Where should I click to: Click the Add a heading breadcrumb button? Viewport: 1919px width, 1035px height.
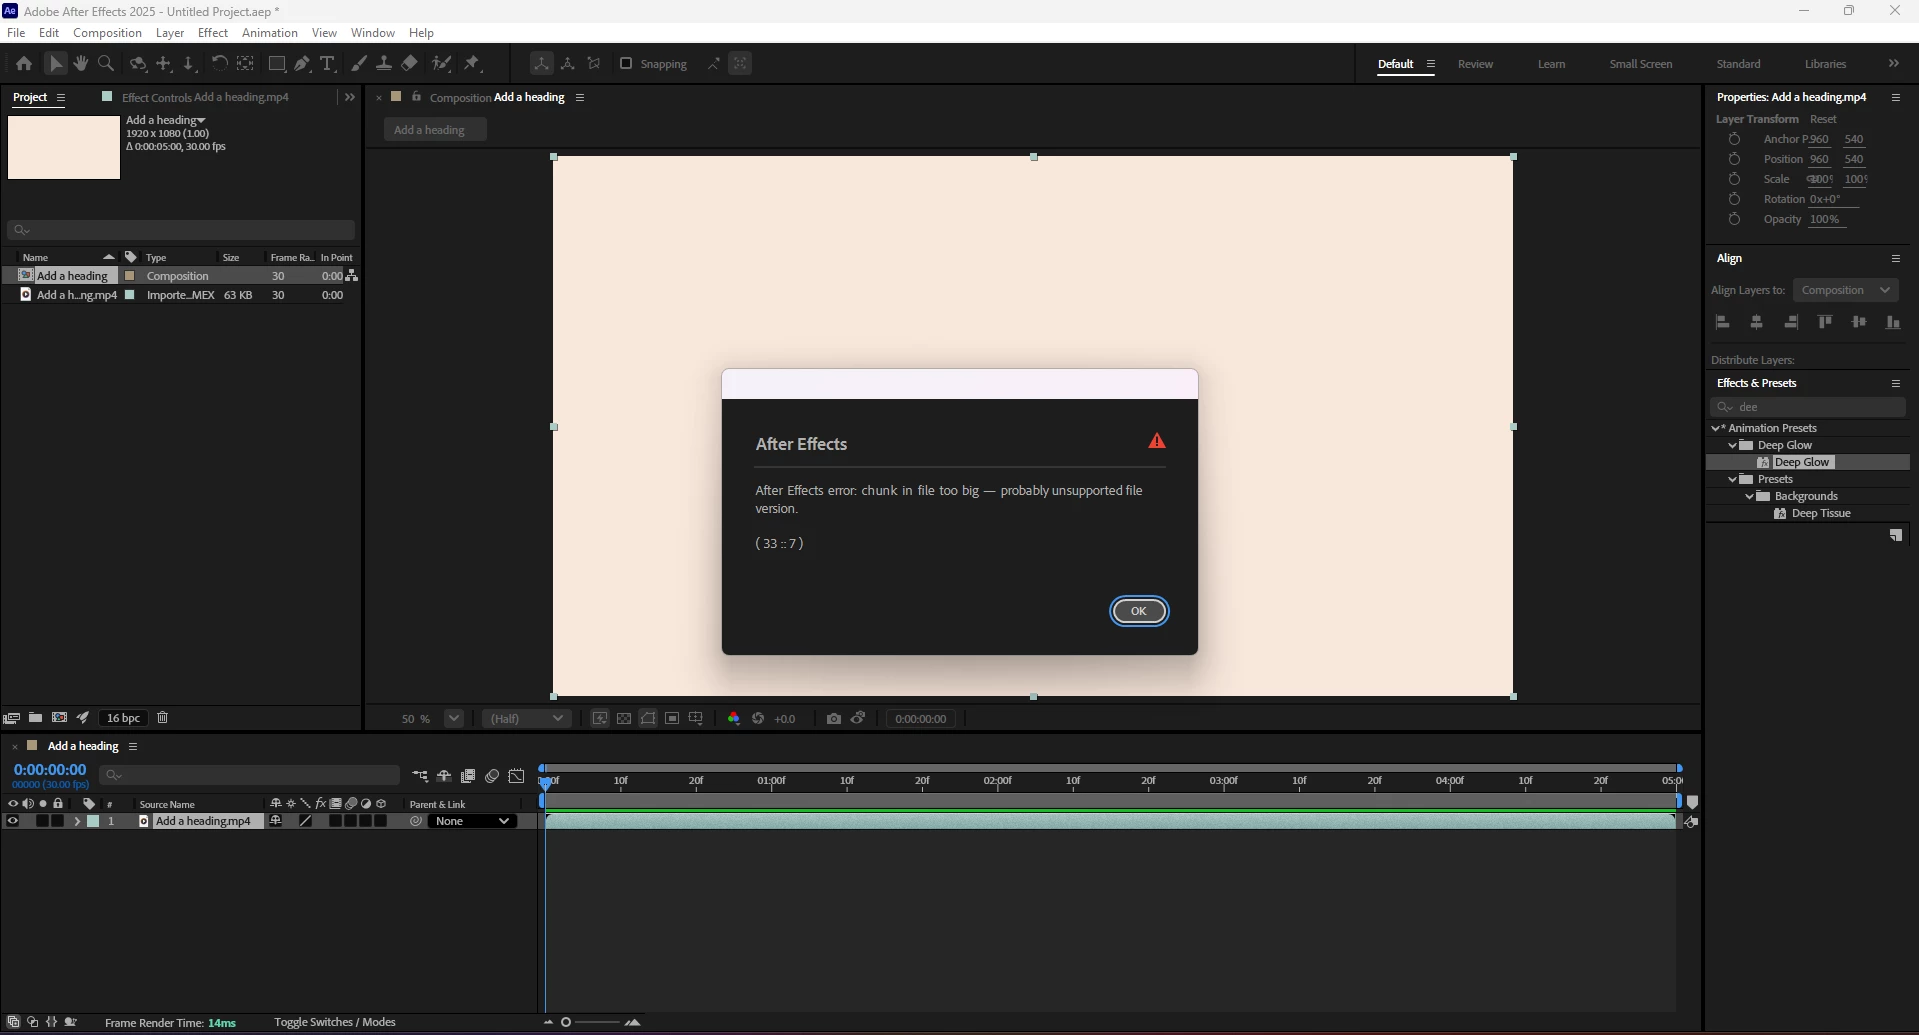pos(435,130)
